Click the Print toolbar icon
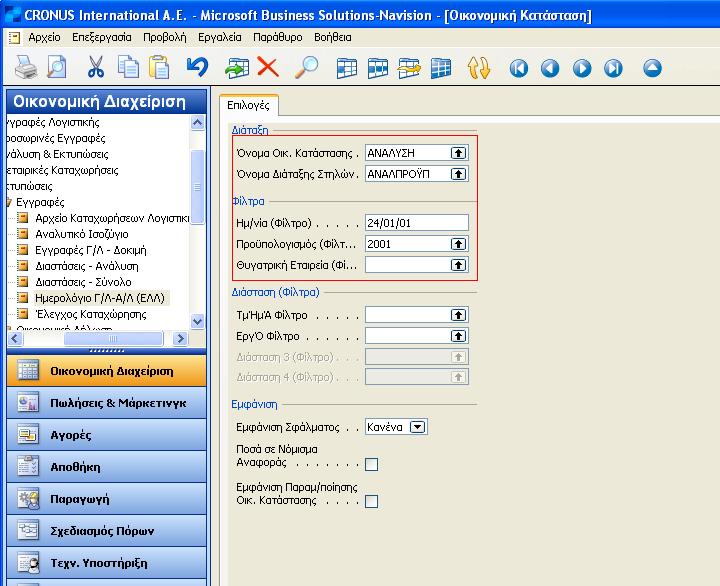 click(26, 68)
